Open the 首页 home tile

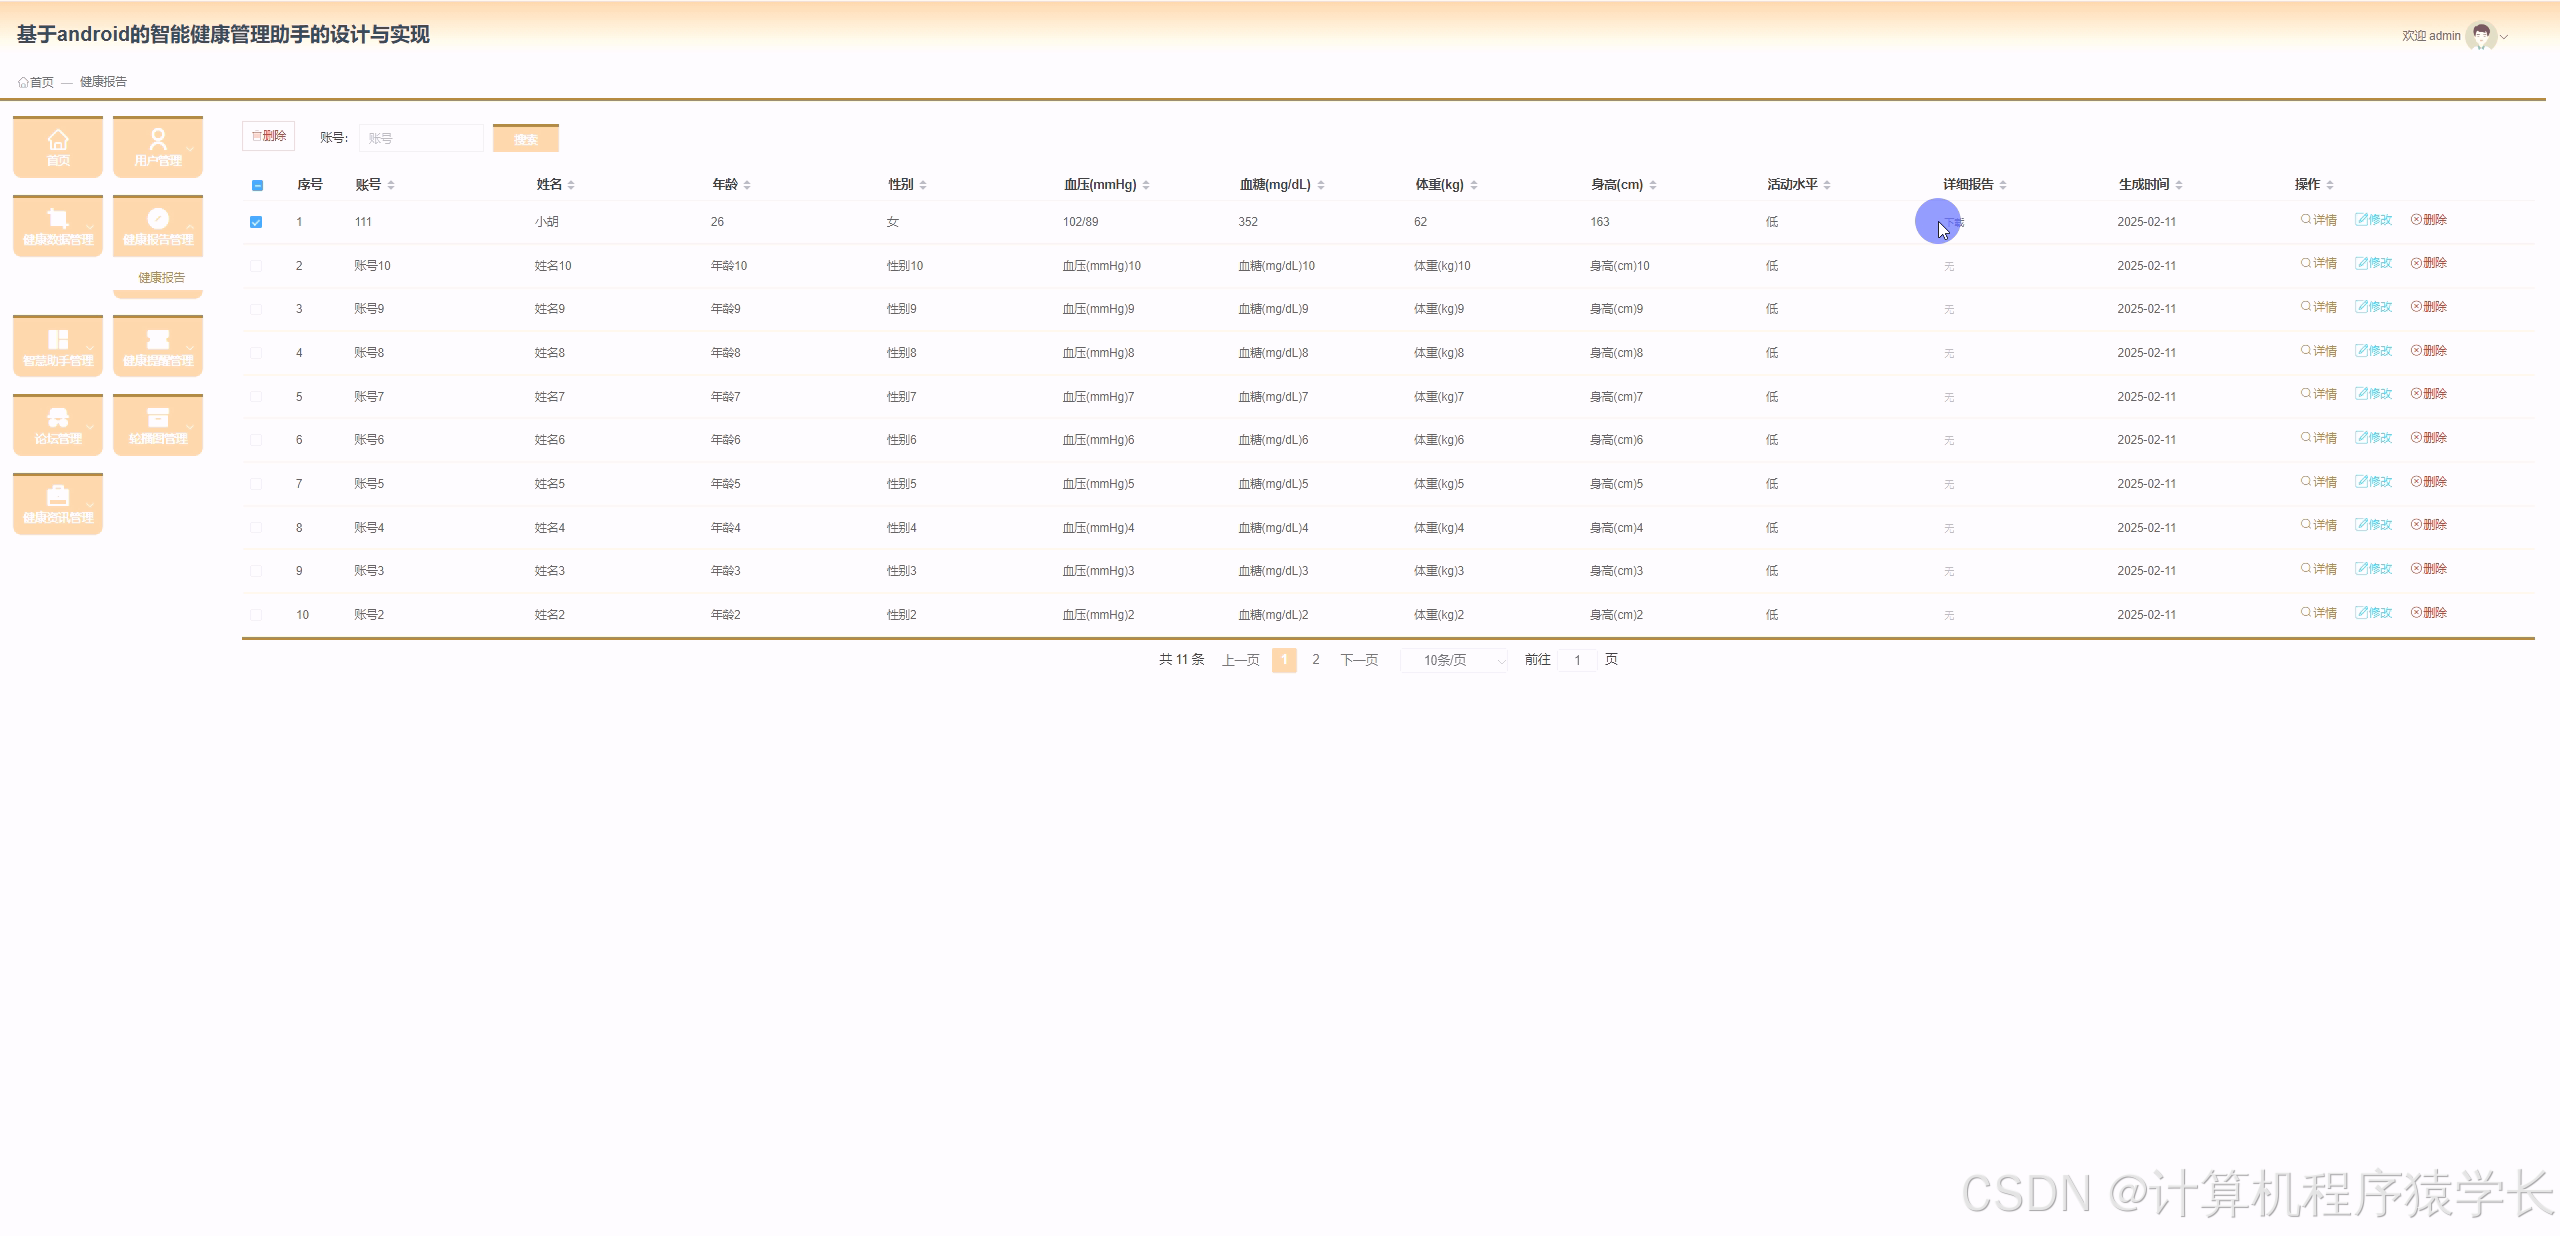58,147
